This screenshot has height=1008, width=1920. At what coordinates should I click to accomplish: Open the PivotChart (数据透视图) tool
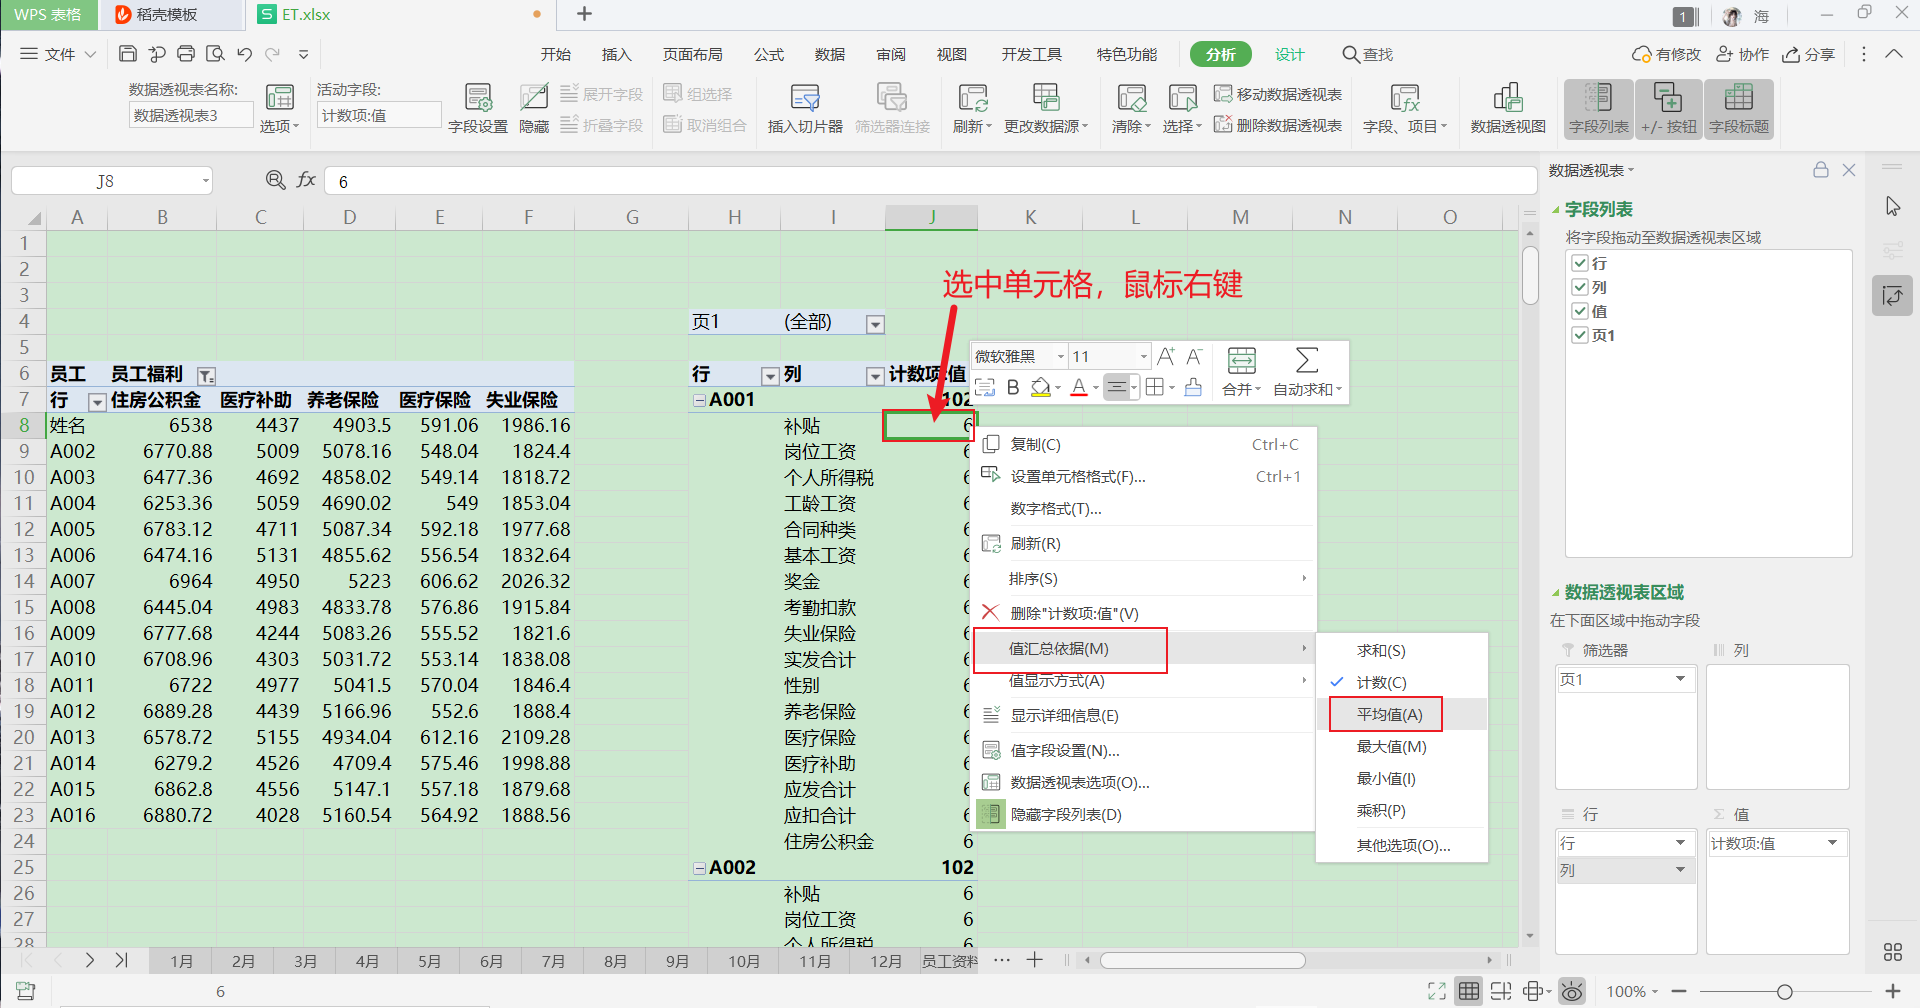click(1508, 108)
